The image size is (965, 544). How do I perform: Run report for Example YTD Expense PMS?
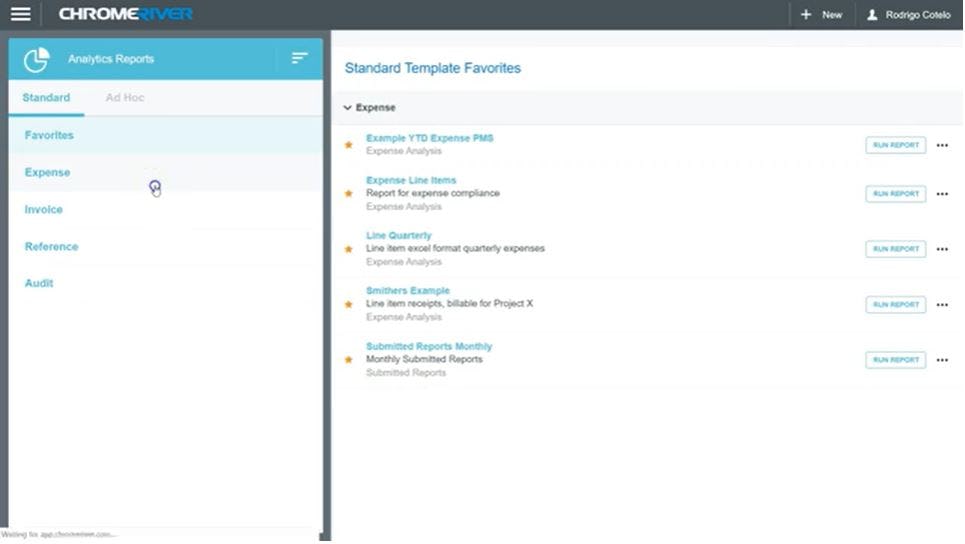click(895, 145)
